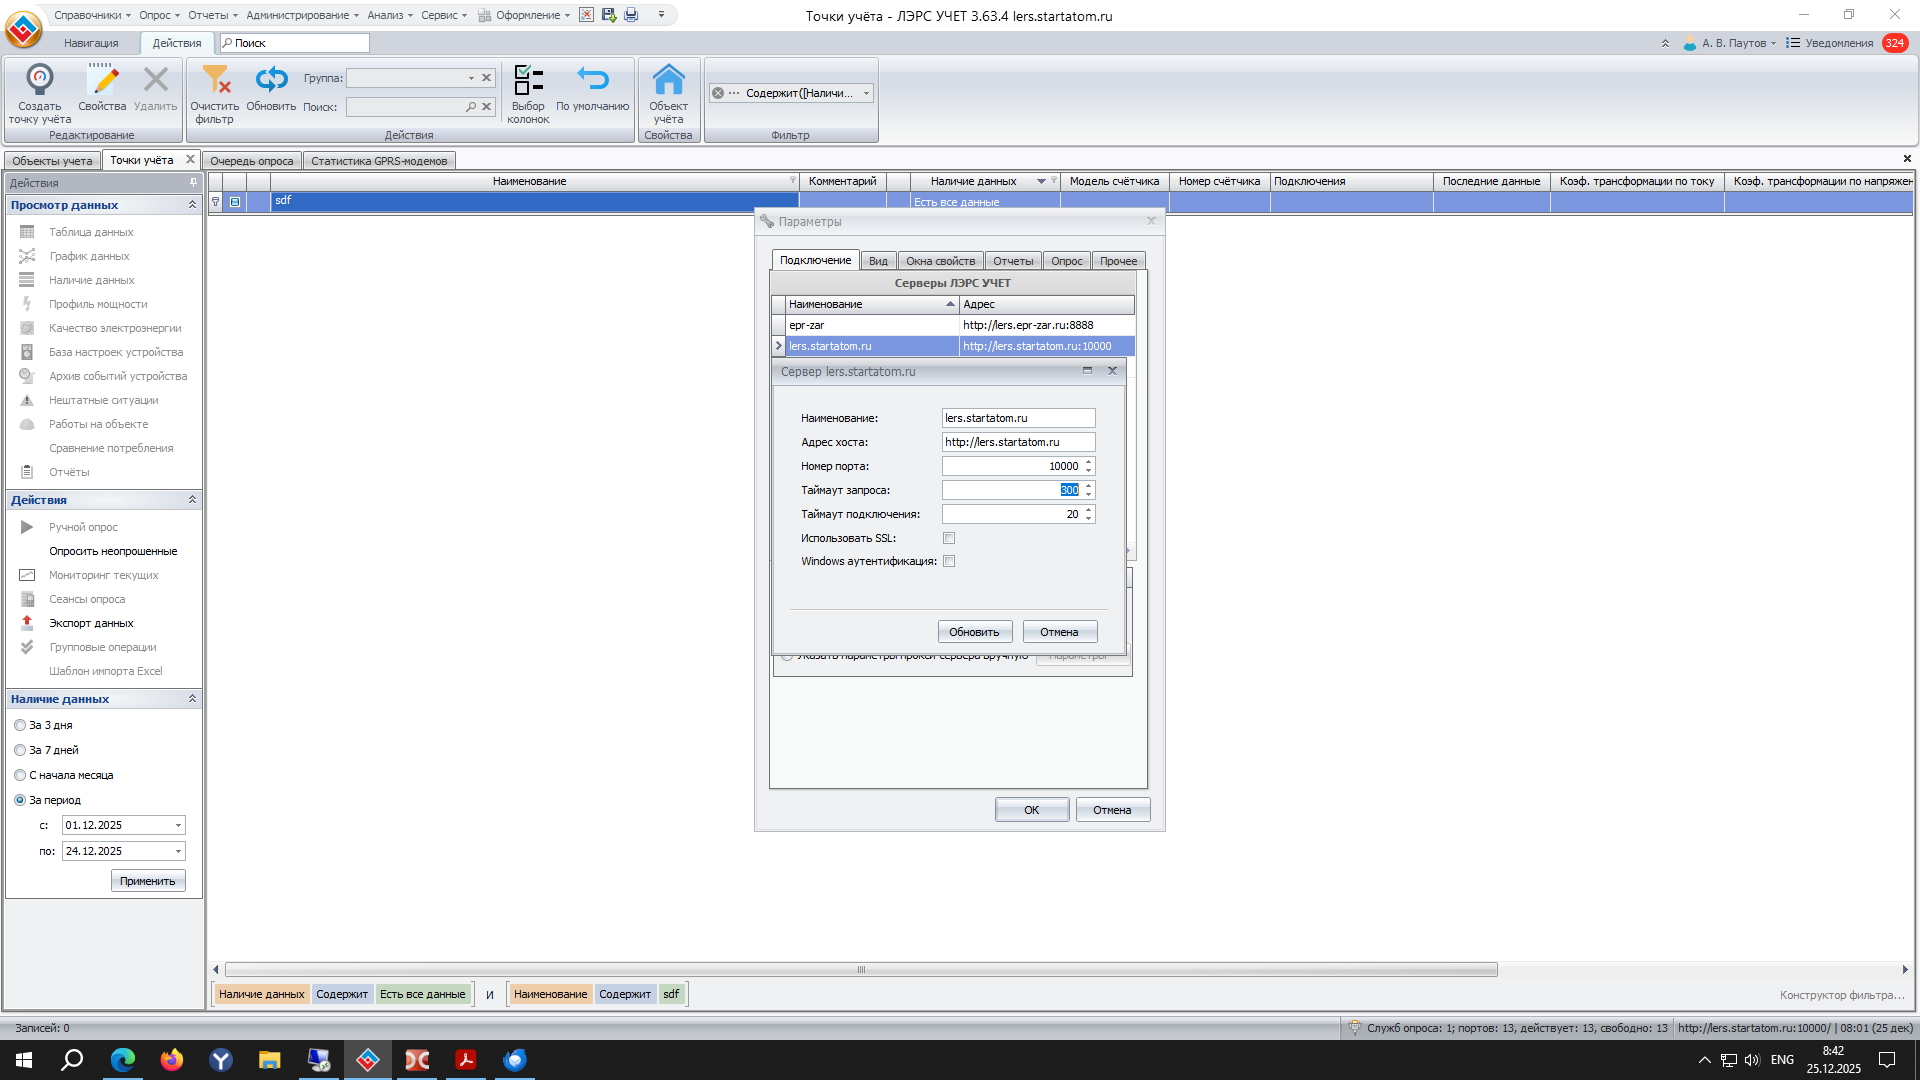Click the Default (По умолчанию) undo icon
This screenshot has height=1080, width=1920.
(592, 80)
